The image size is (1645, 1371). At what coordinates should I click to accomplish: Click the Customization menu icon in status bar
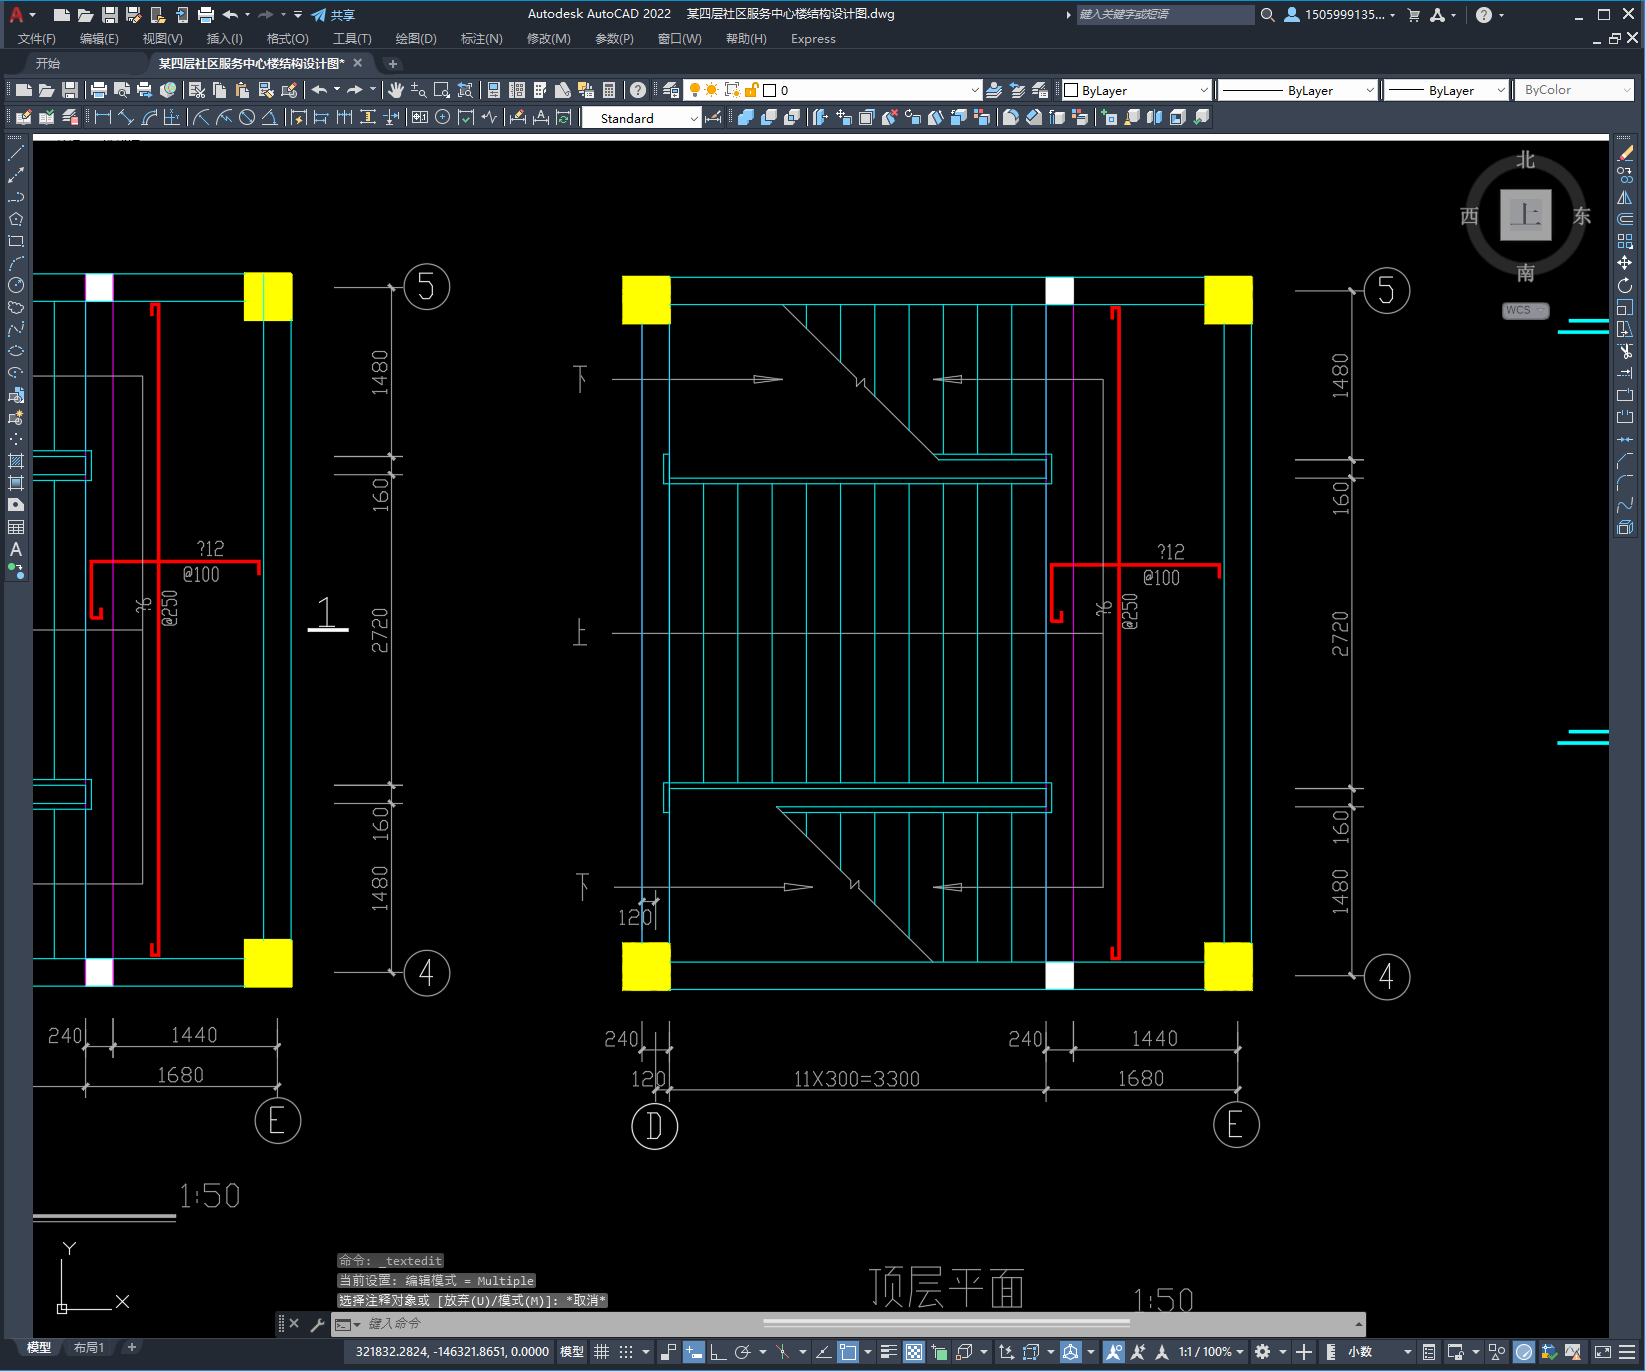point(1628,1352)
